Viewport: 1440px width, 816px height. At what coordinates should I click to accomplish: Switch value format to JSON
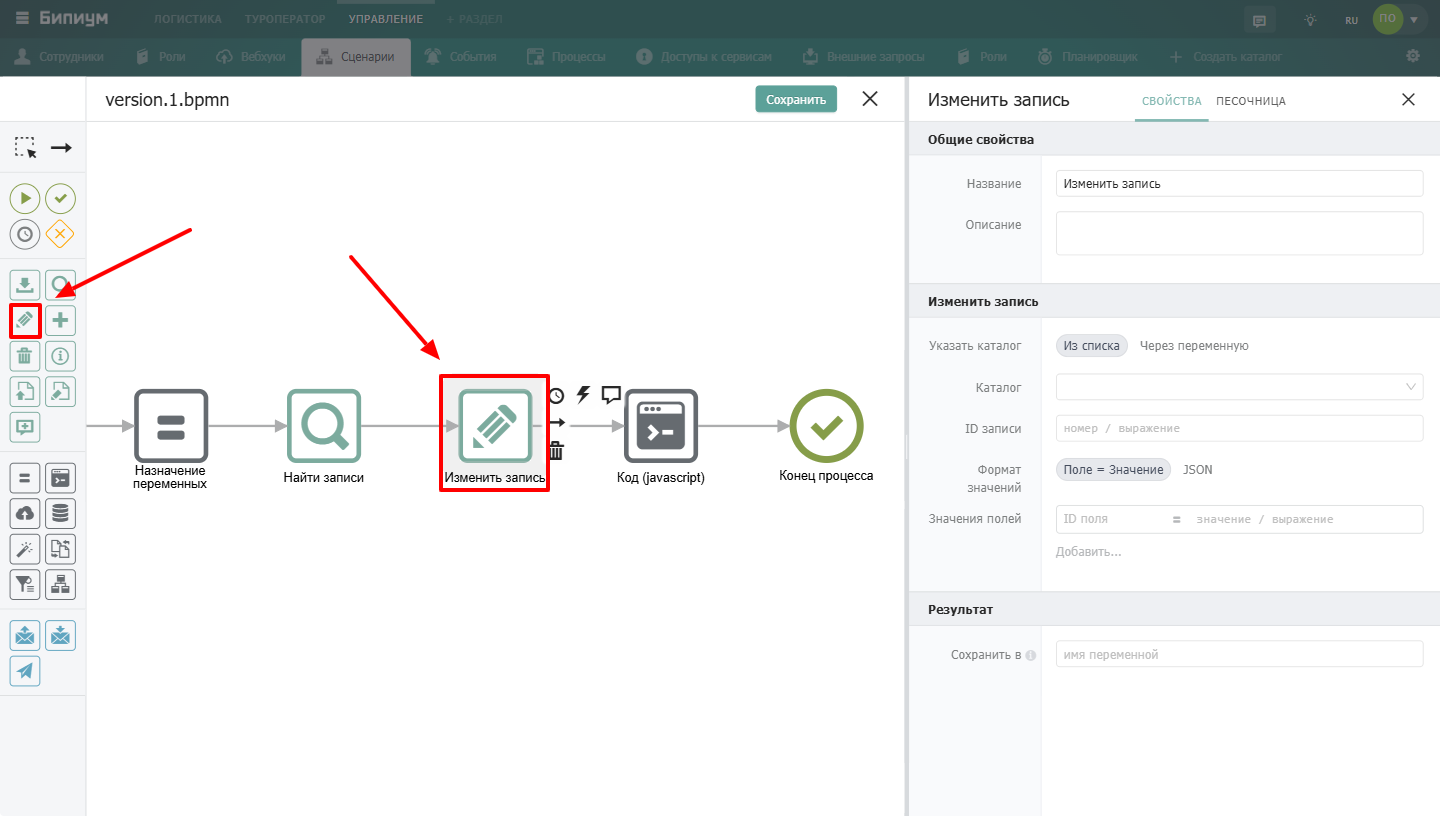[x=1197, y=470]
